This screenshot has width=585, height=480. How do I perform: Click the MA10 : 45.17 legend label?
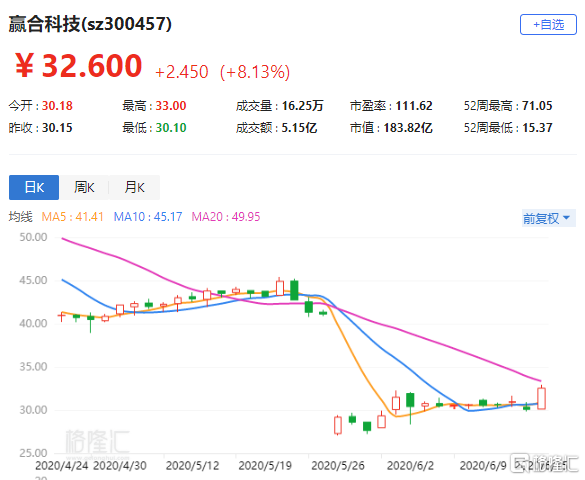[x=148, y=217]
